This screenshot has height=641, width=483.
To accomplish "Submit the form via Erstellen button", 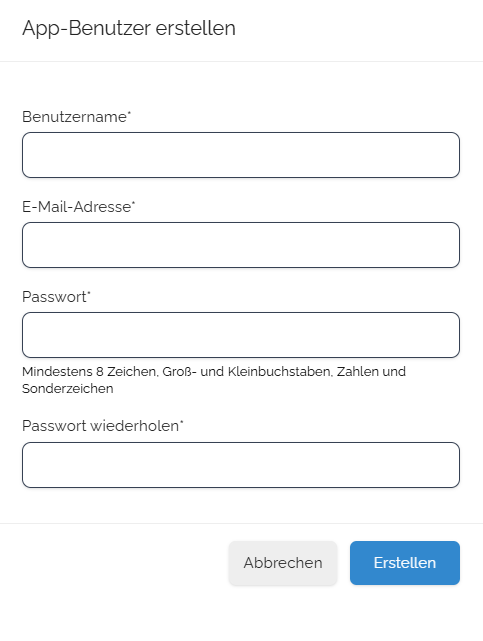I will pos(405,563).
